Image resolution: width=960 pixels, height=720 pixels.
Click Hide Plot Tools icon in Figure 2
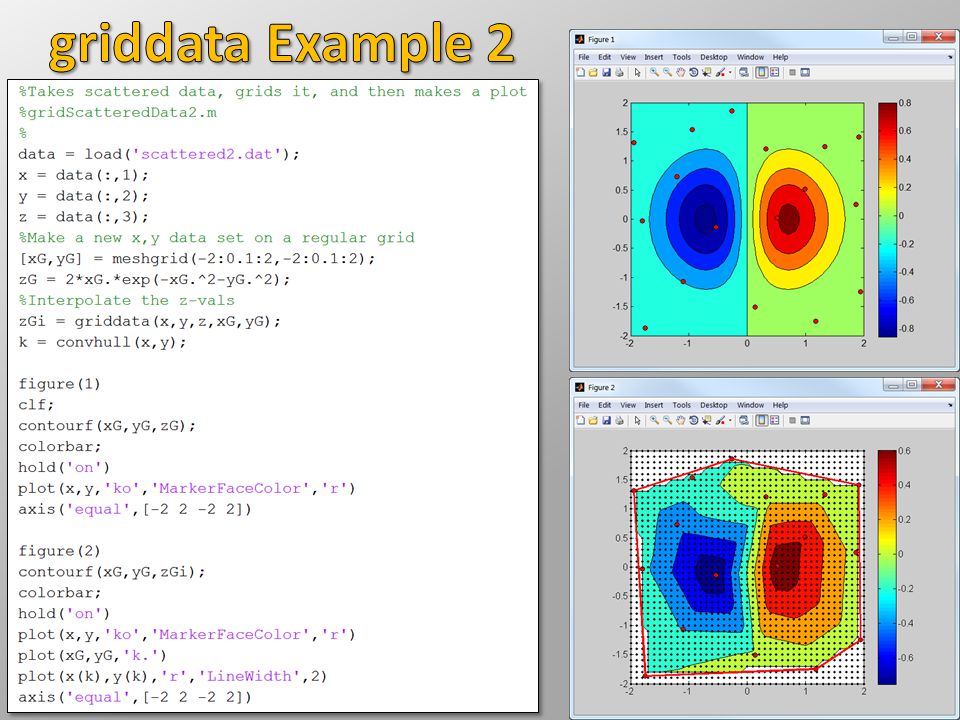(x=792, y=421)
